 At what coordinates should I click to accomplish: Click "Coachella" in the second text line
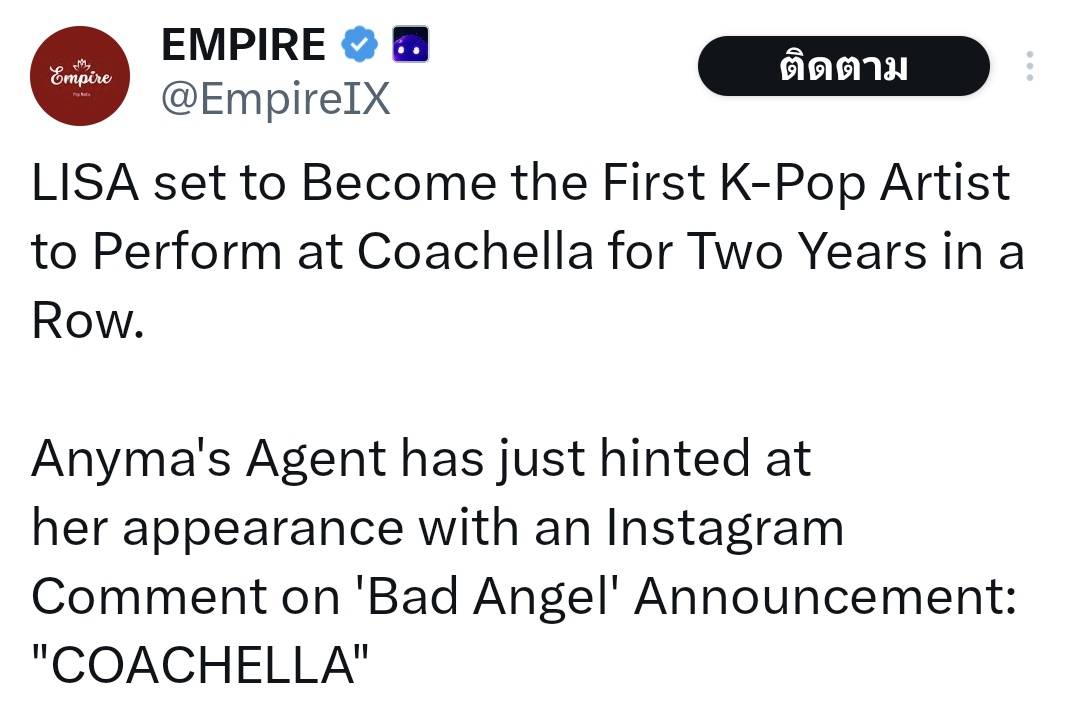[x=475, y=253]
